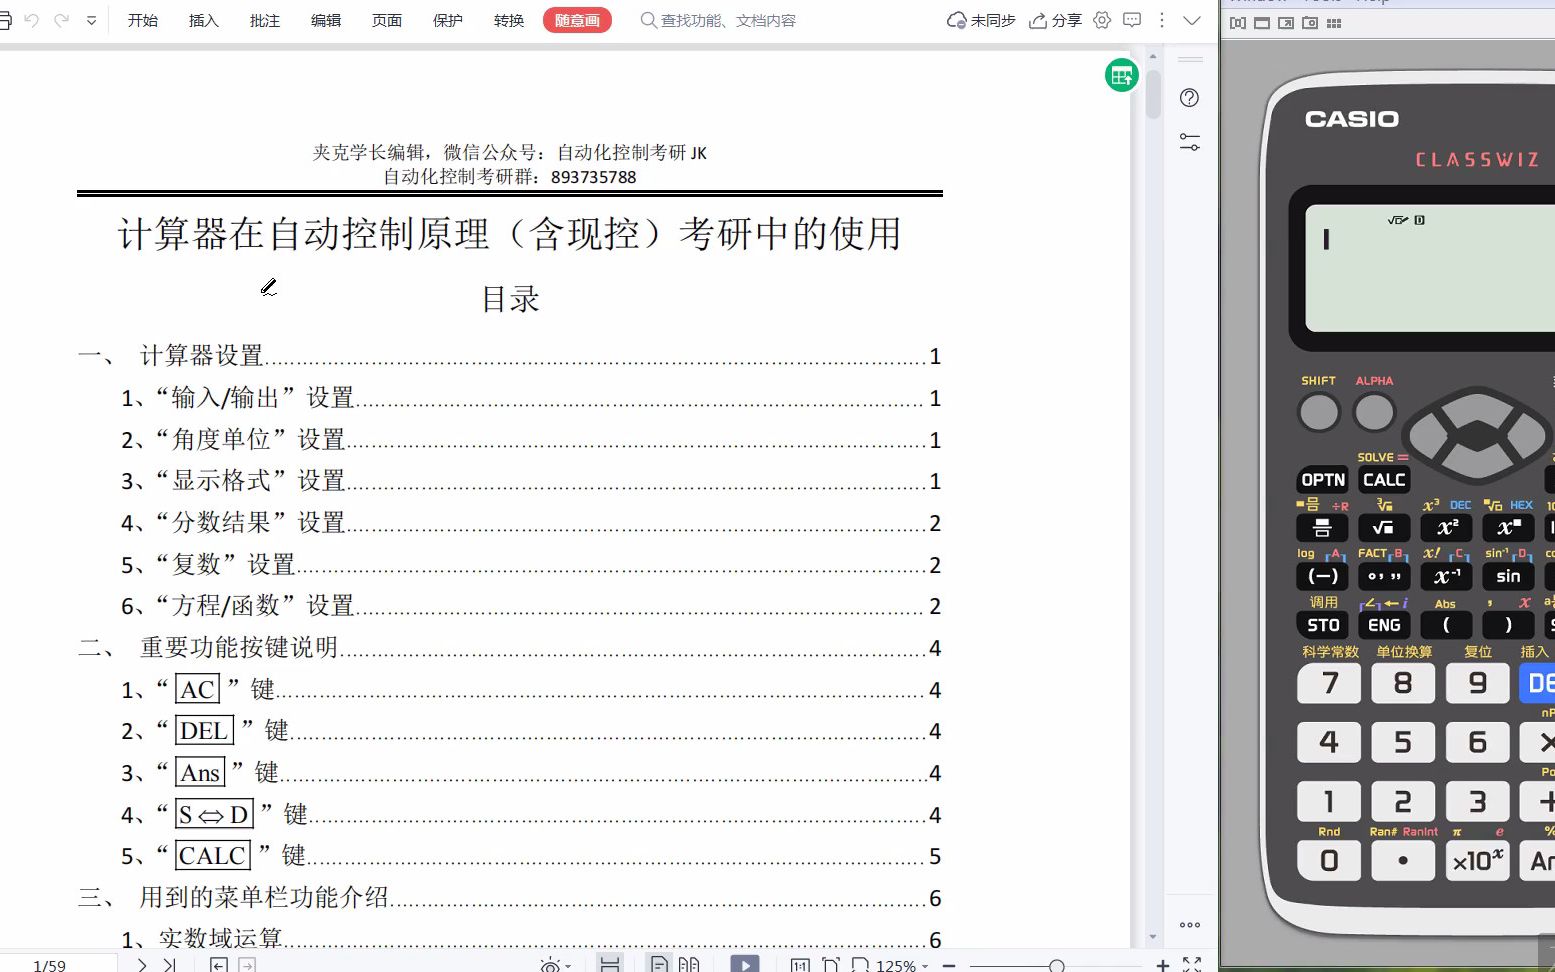Viewport: 1555px width, 972px height.
Task: Click the 分享 share button
Action: (1055, 20)
